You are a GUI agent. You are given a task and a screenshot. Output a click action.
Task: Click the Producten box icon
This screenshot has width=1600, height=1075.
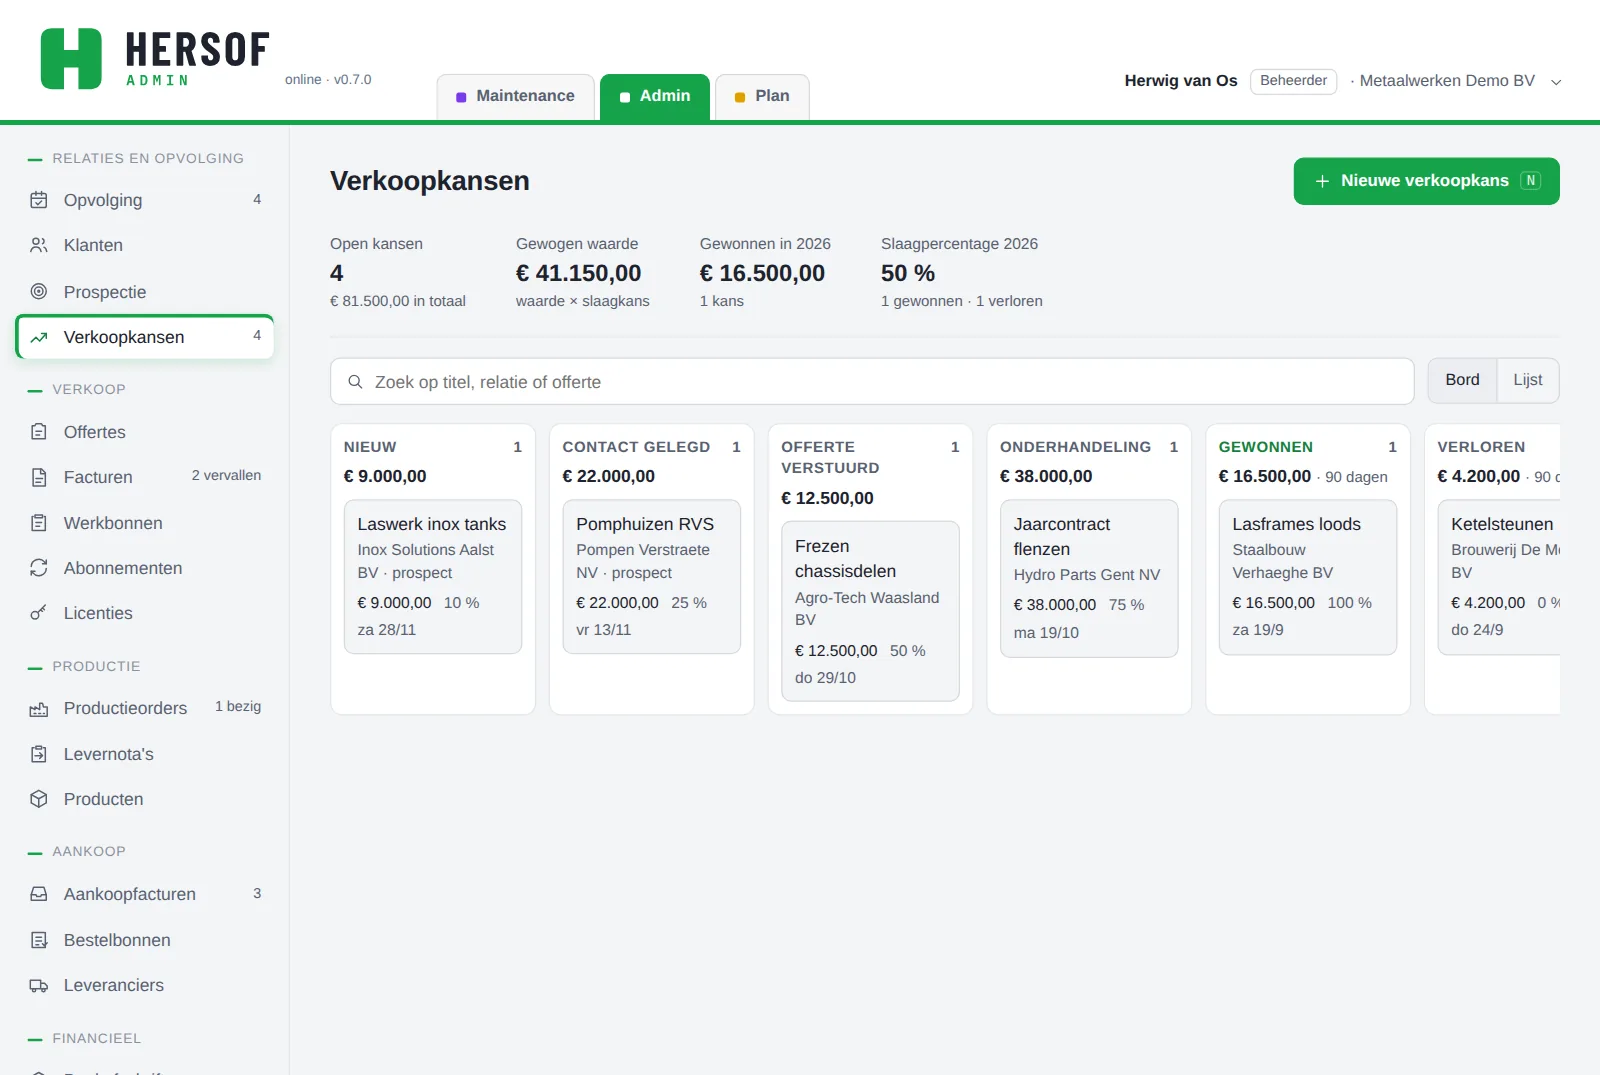tap(39, 799)
